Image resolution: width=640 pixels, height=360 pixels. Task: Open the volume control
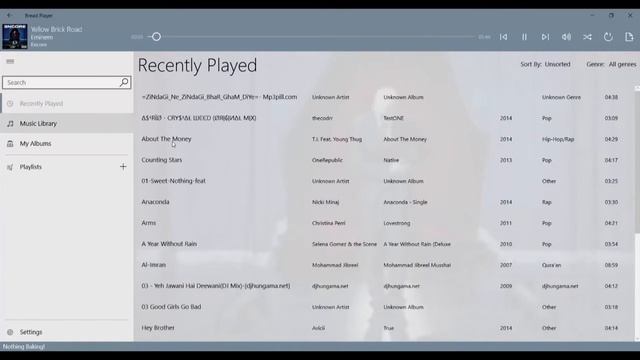(x=566, y=37)
